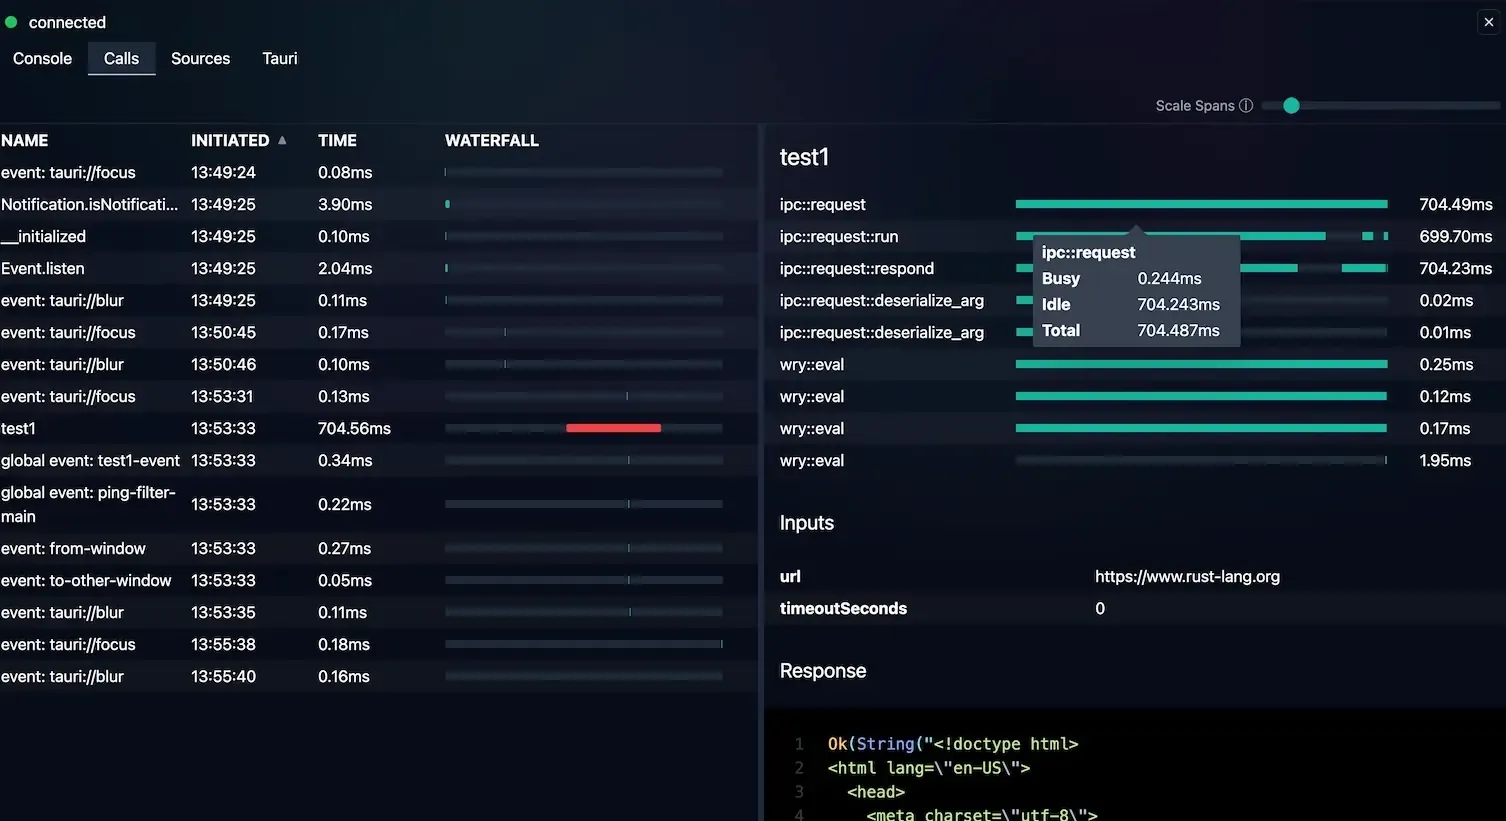Select the test1 call row
The height and width of the screenshot is (821, 1506).
click(x=378, y=428)
